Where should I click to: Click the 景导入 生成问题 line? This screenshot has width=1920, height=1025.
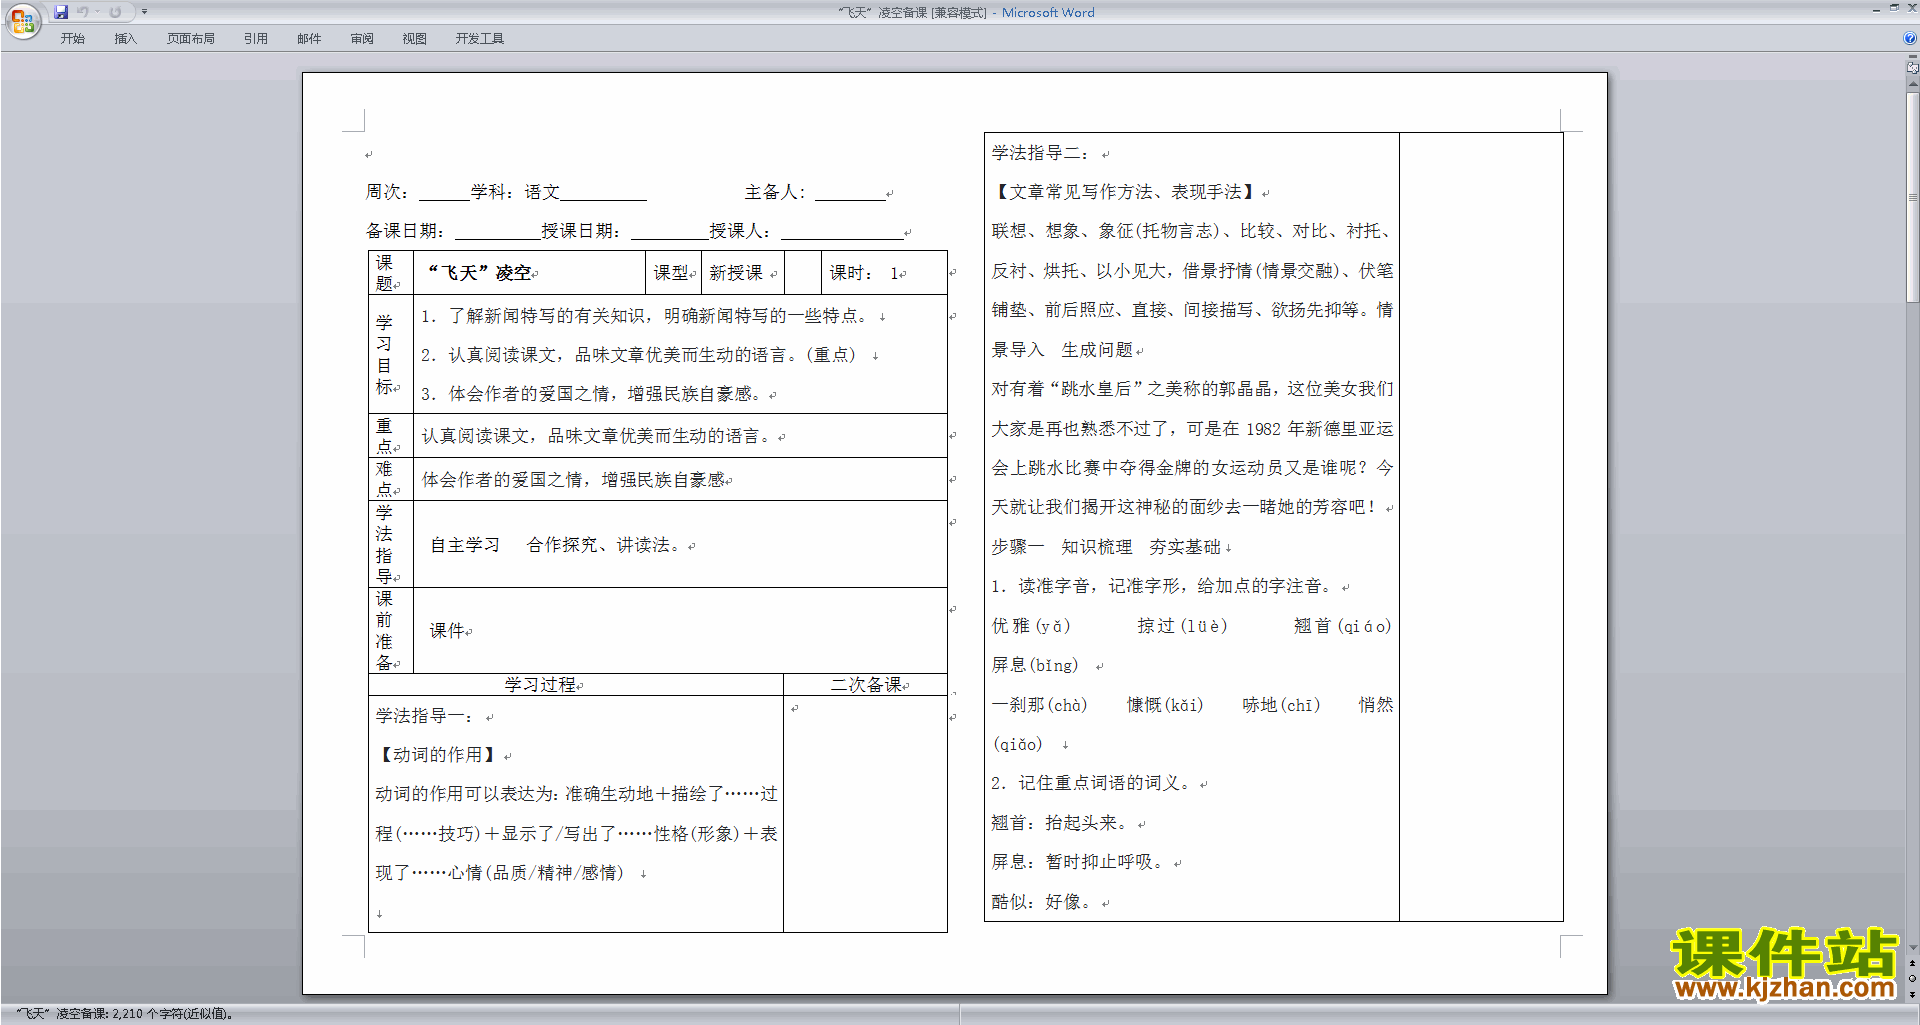(1062, 350)
